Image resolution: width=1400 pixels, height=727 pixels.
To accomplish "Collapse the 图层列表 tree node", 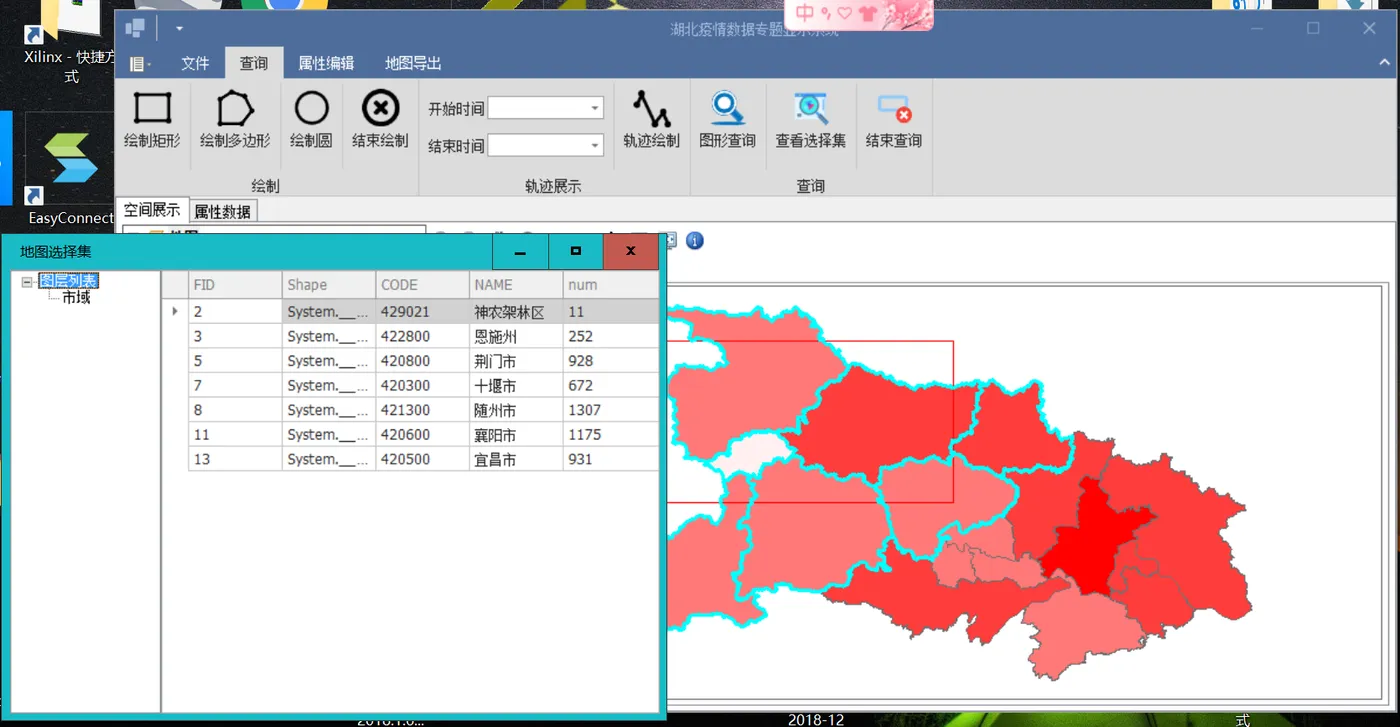I will [27, 282].
